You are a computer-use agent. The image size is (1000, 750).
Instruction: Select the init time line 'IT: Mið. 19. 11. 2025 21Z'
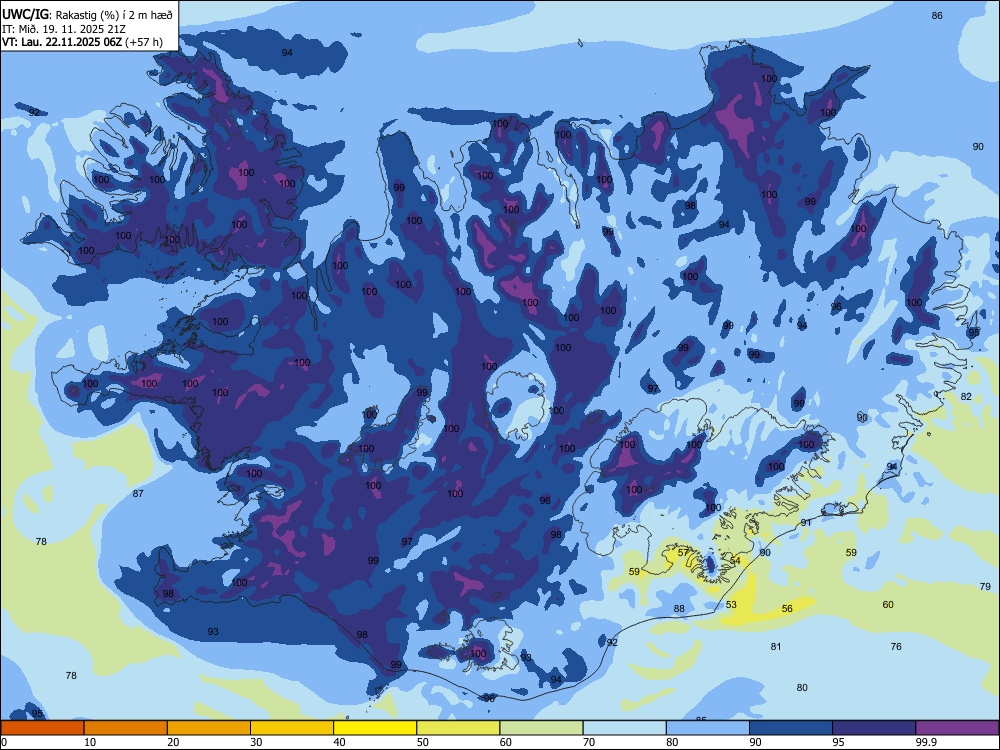pos(65,29)
